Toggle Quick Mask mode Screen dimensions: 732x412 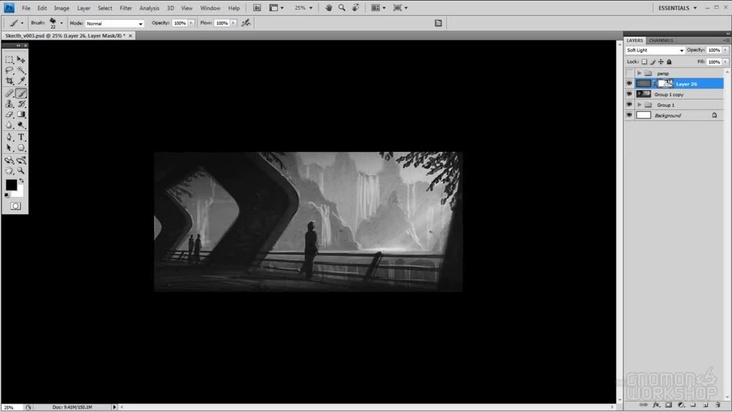15,206
